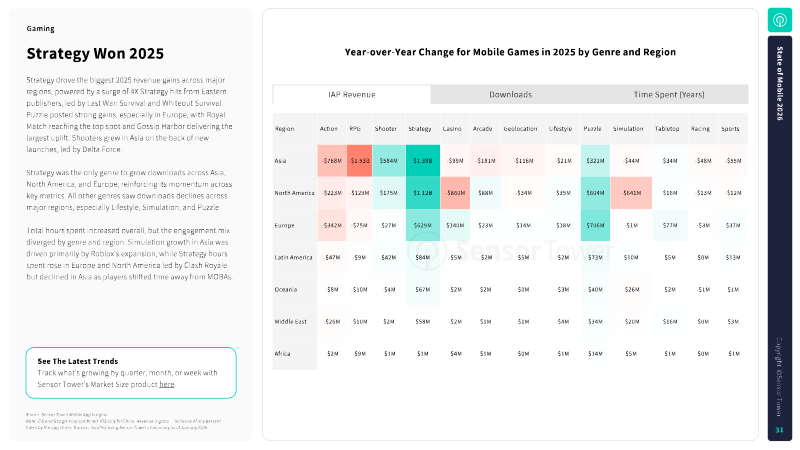Select the IAP Revenue tab
The width and height of the screenshot is (800, 450).
click(352, 94)
